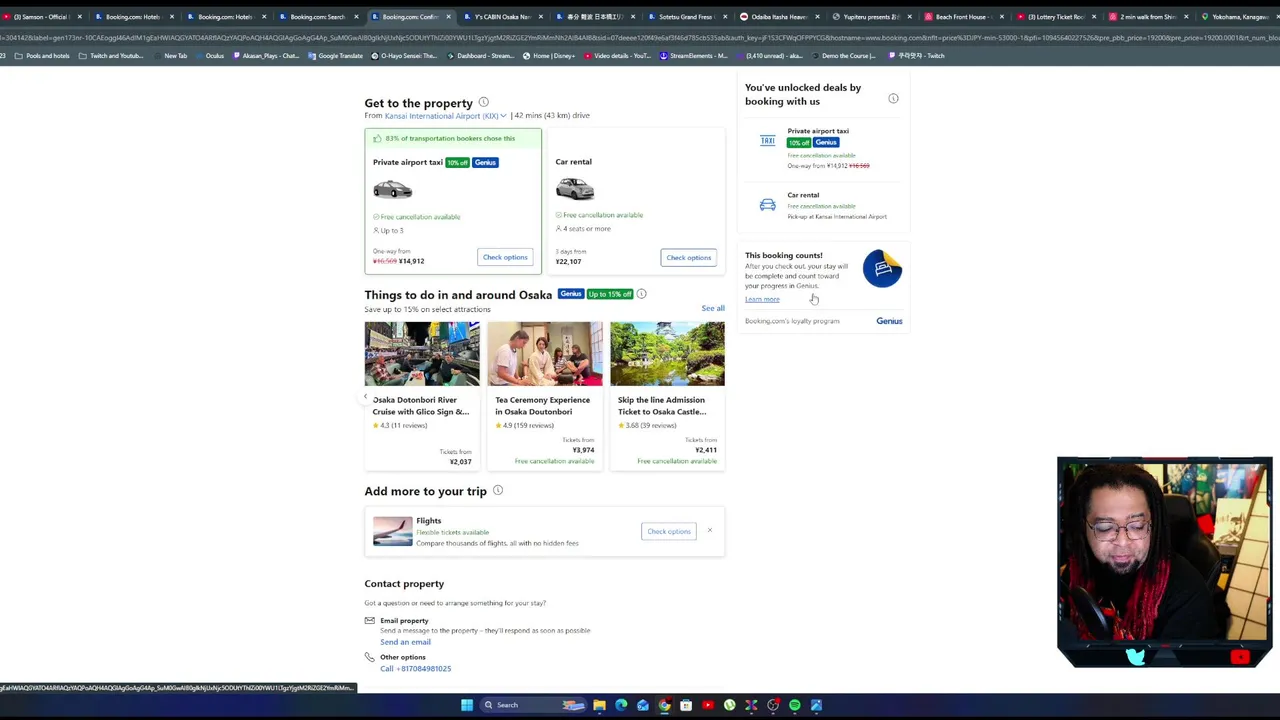Open Google Translate bookmark

[x=335, y=56]
